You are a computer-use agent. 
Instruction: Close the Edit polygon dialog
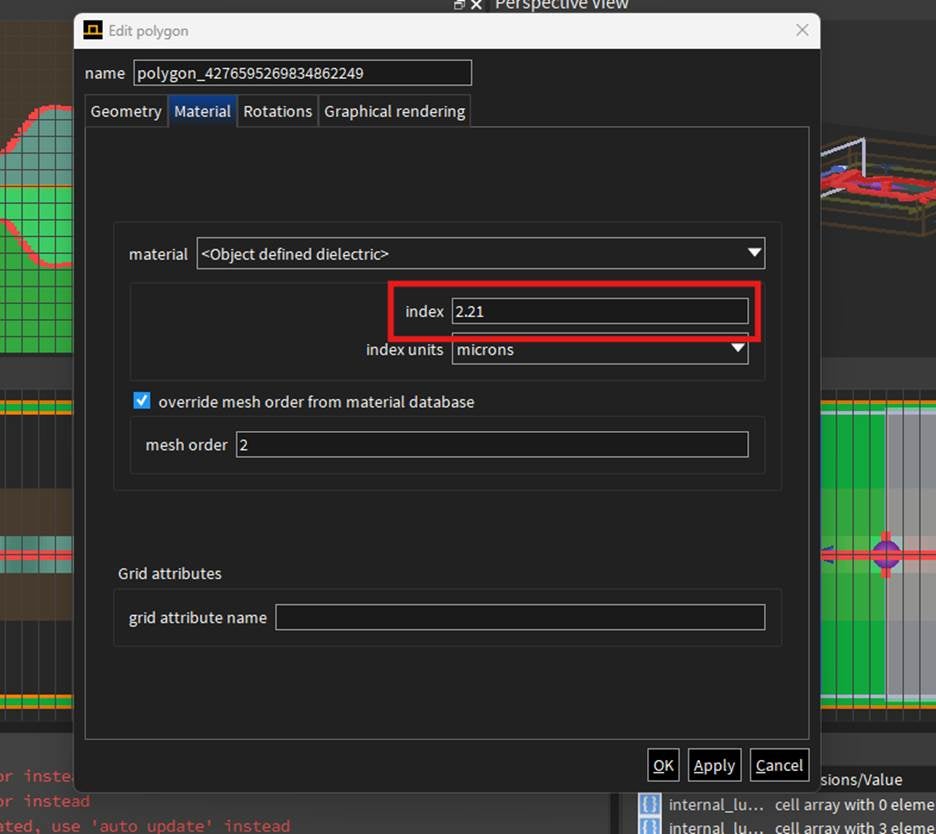tap(802, 30)
